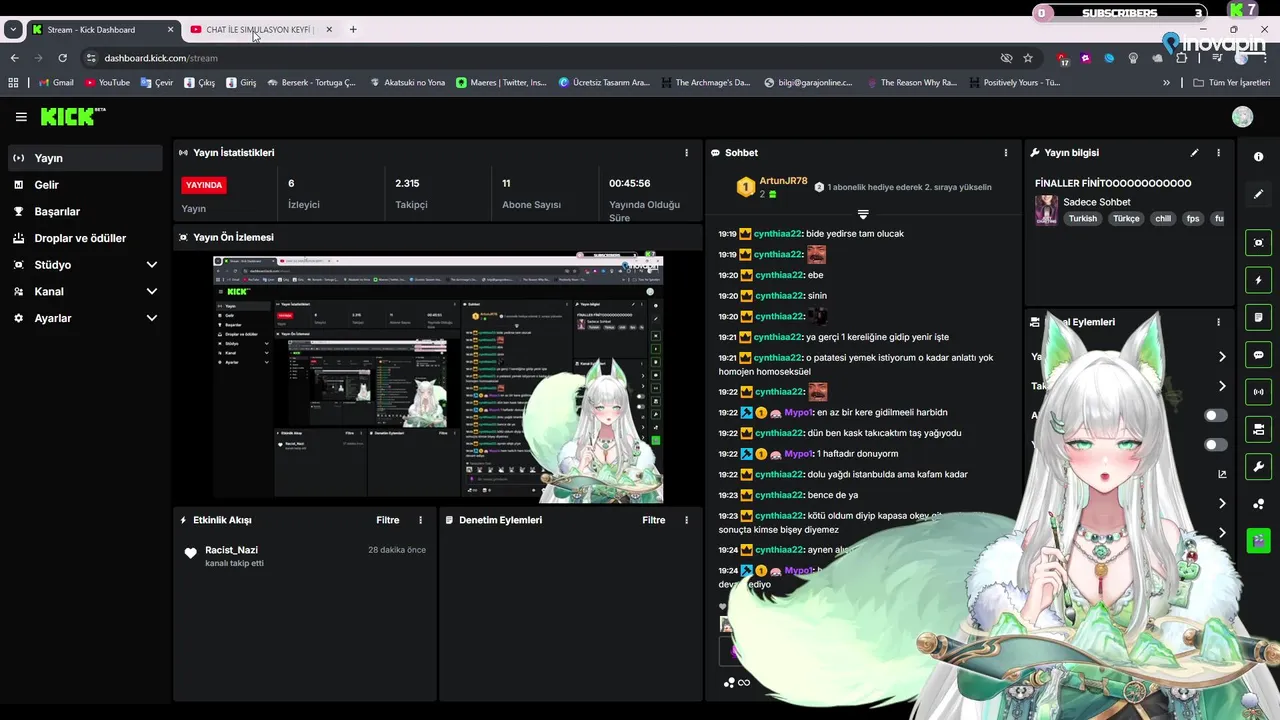The height and width of the screenshot is (720, 1280).
Task: Open Gelir in the sidebar
Action: click(x=85, y=185)
